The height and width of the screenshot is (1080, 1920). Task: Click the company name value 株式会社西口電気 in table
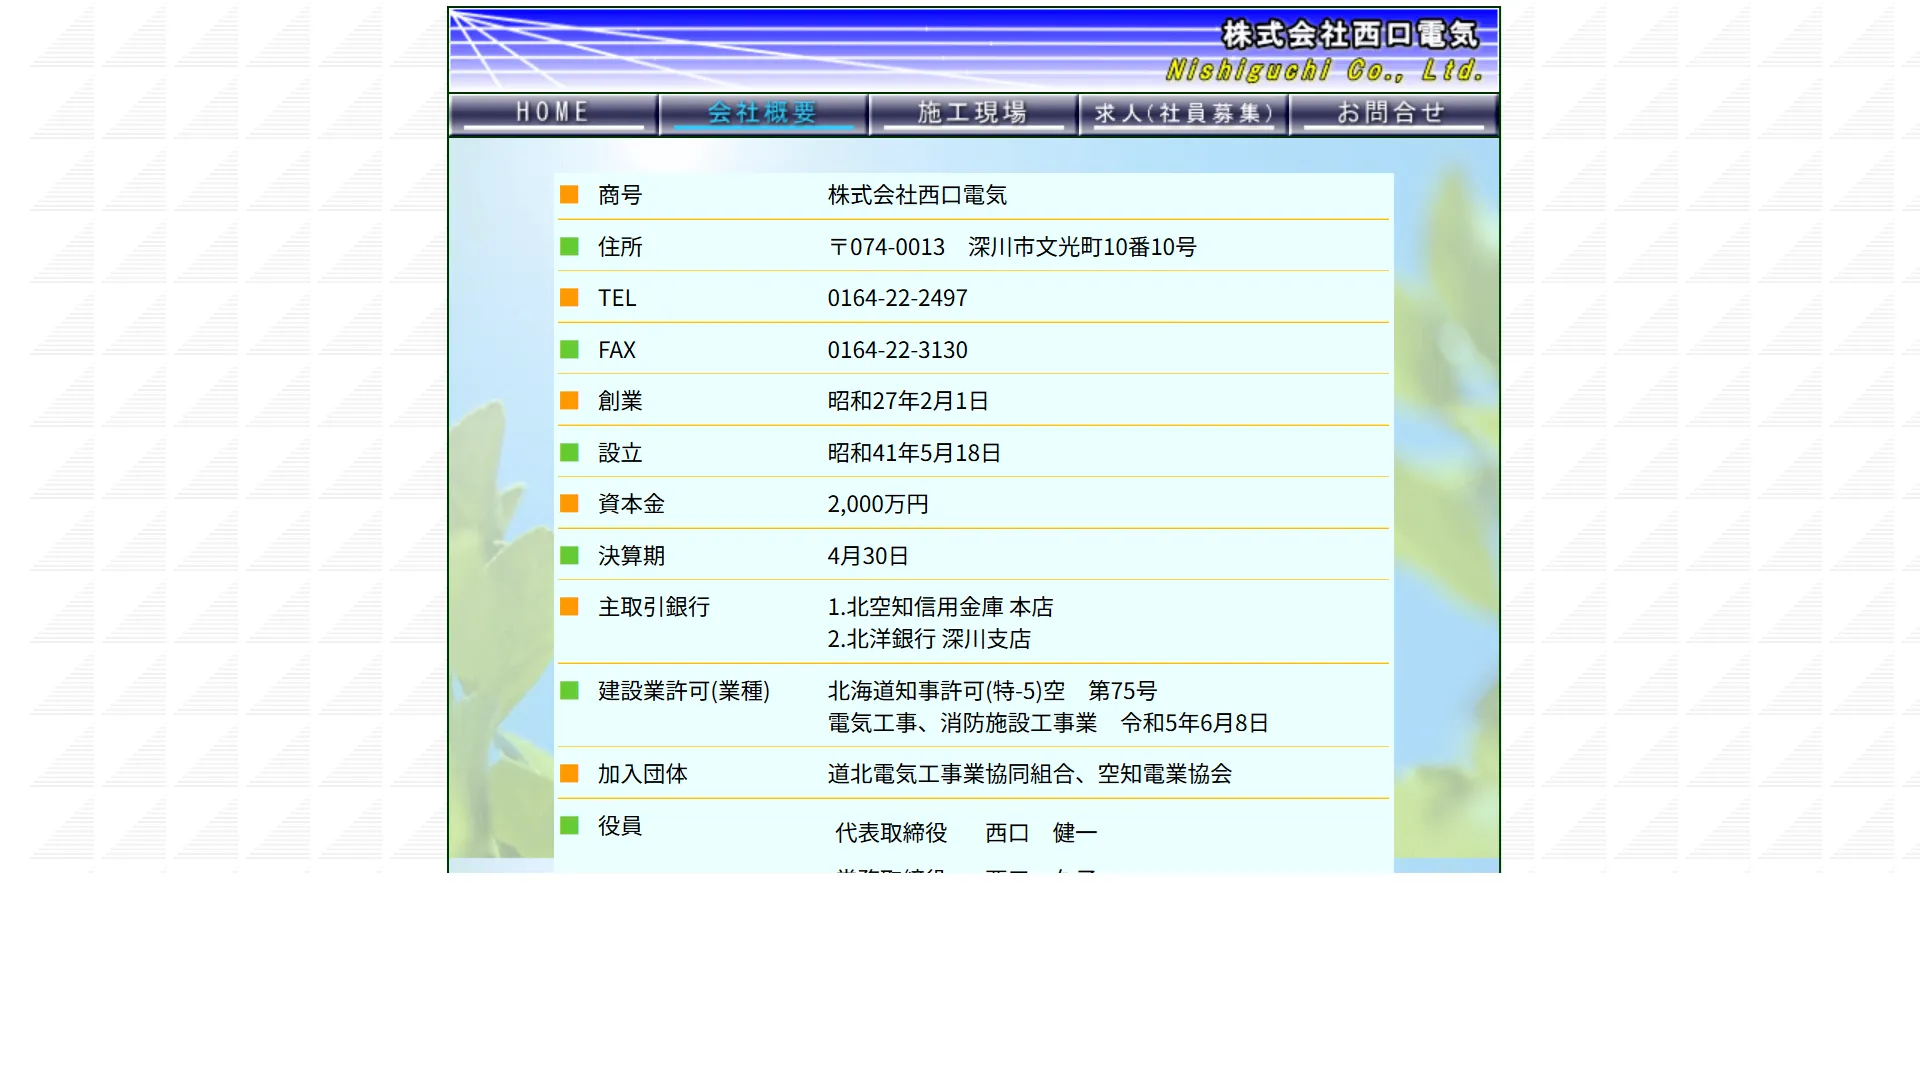[917, 195]
